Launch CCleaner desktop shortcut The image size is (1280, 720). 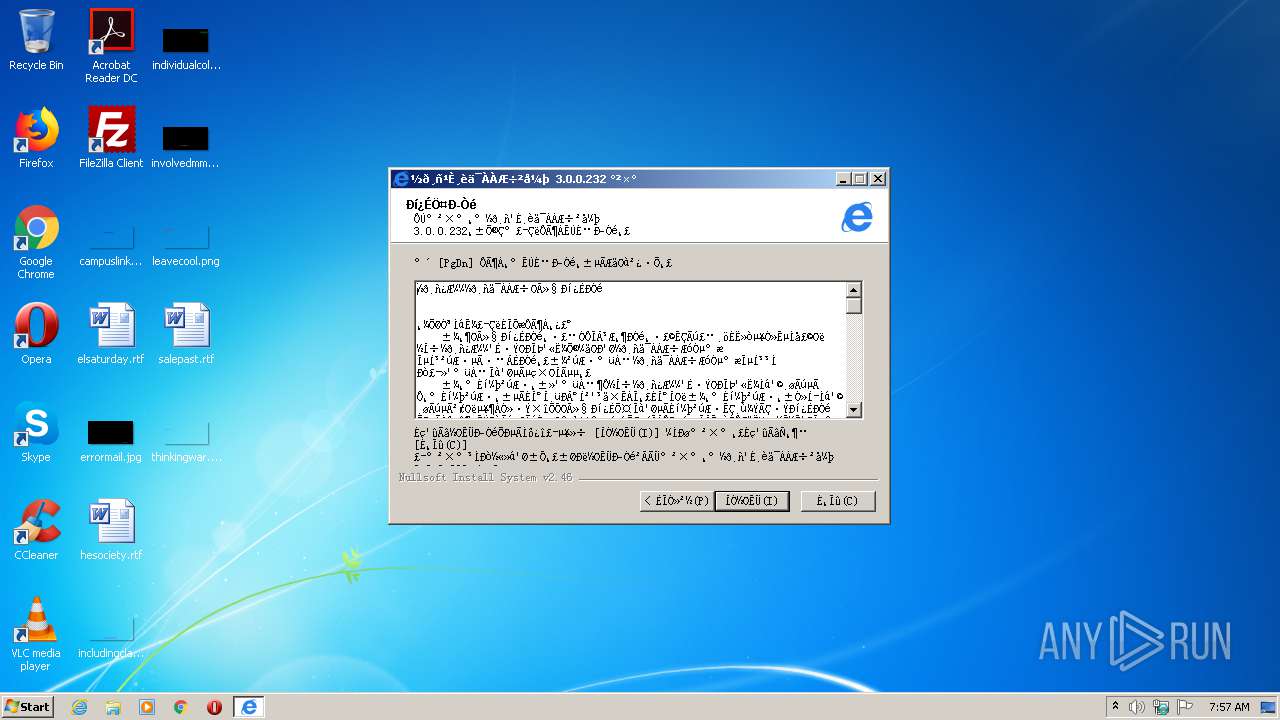(x=36, y=530)
